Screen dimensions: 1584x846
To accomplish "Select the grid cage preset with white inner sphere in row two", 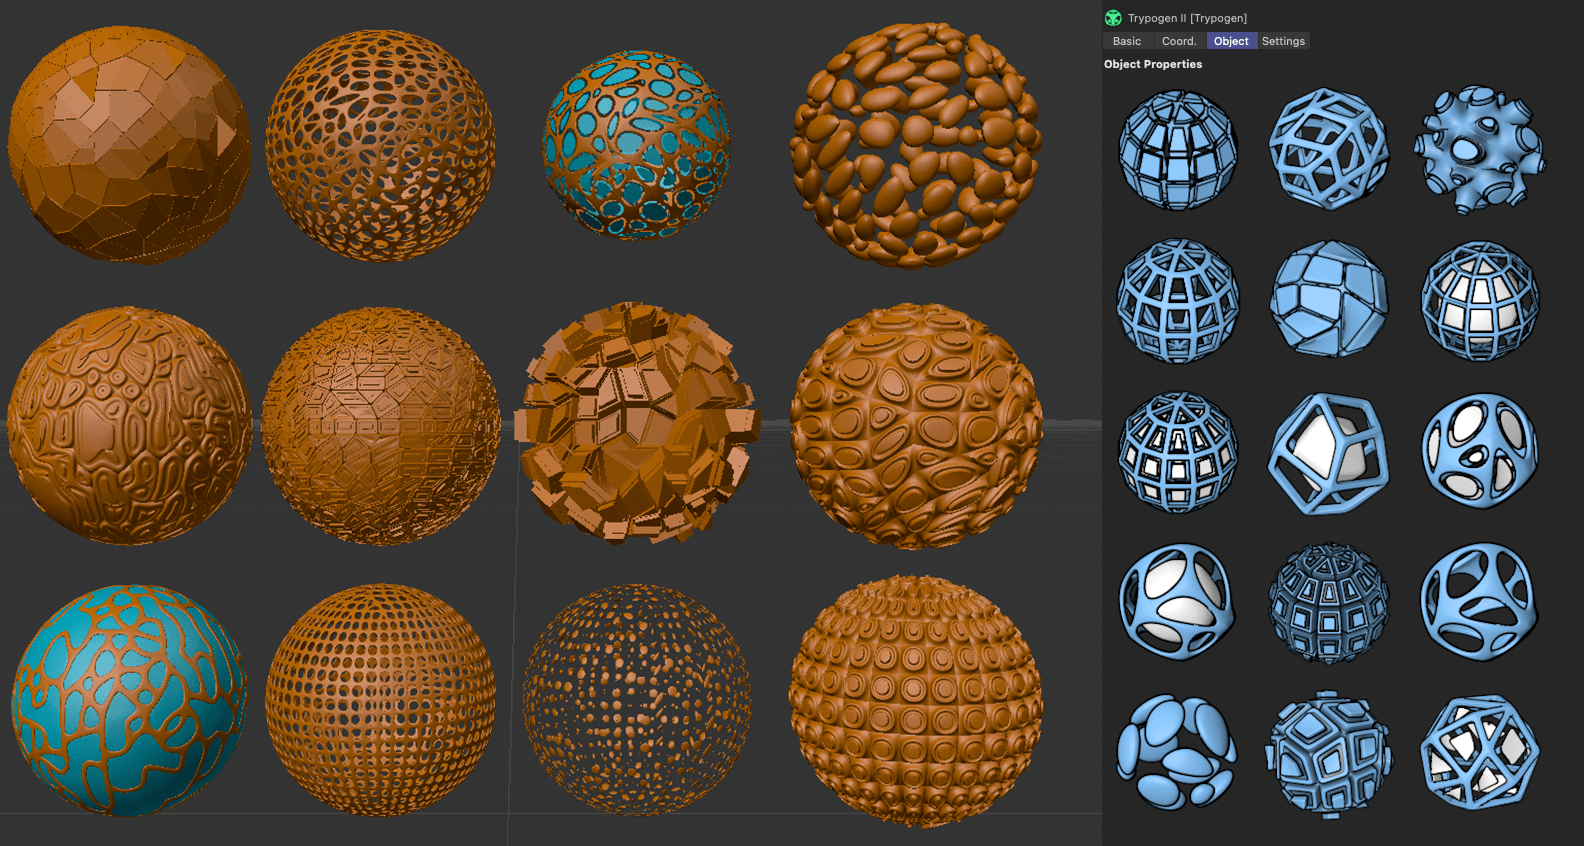I will tap(1480, 300).
